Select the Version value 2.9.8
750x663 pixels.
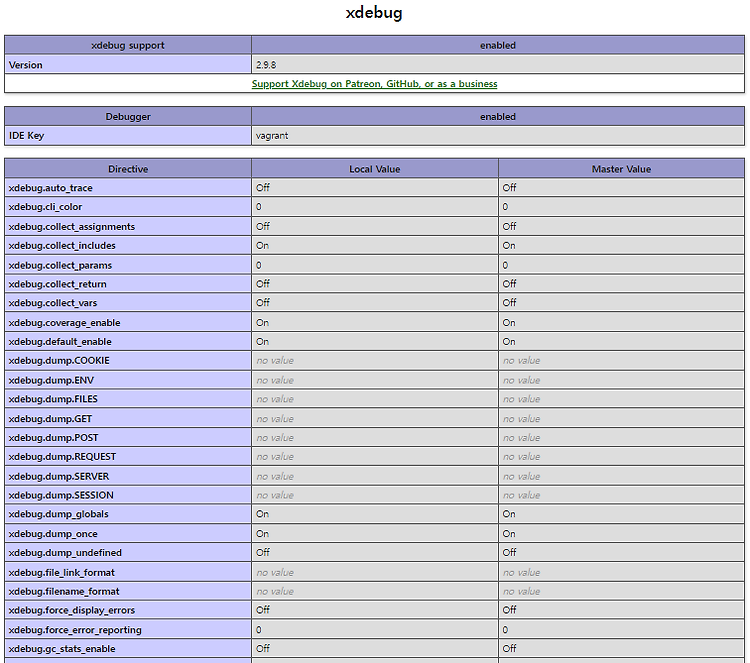coord(266,65)
